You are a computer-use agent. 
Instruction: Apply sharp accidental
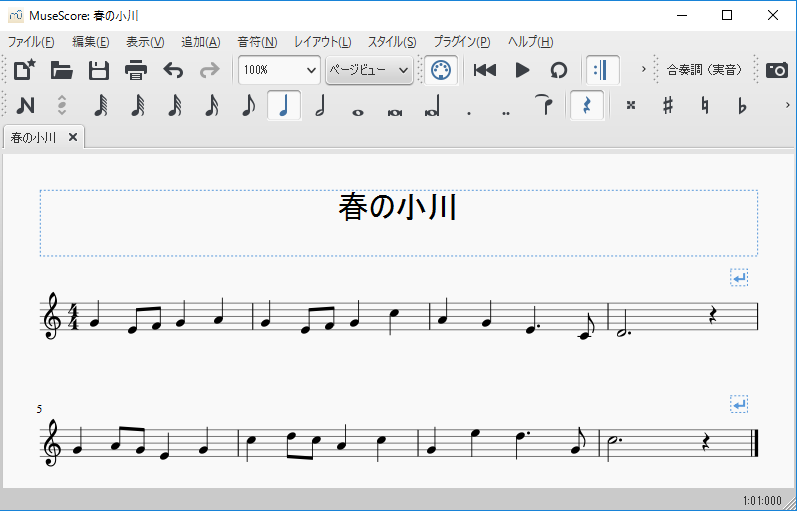668,106
